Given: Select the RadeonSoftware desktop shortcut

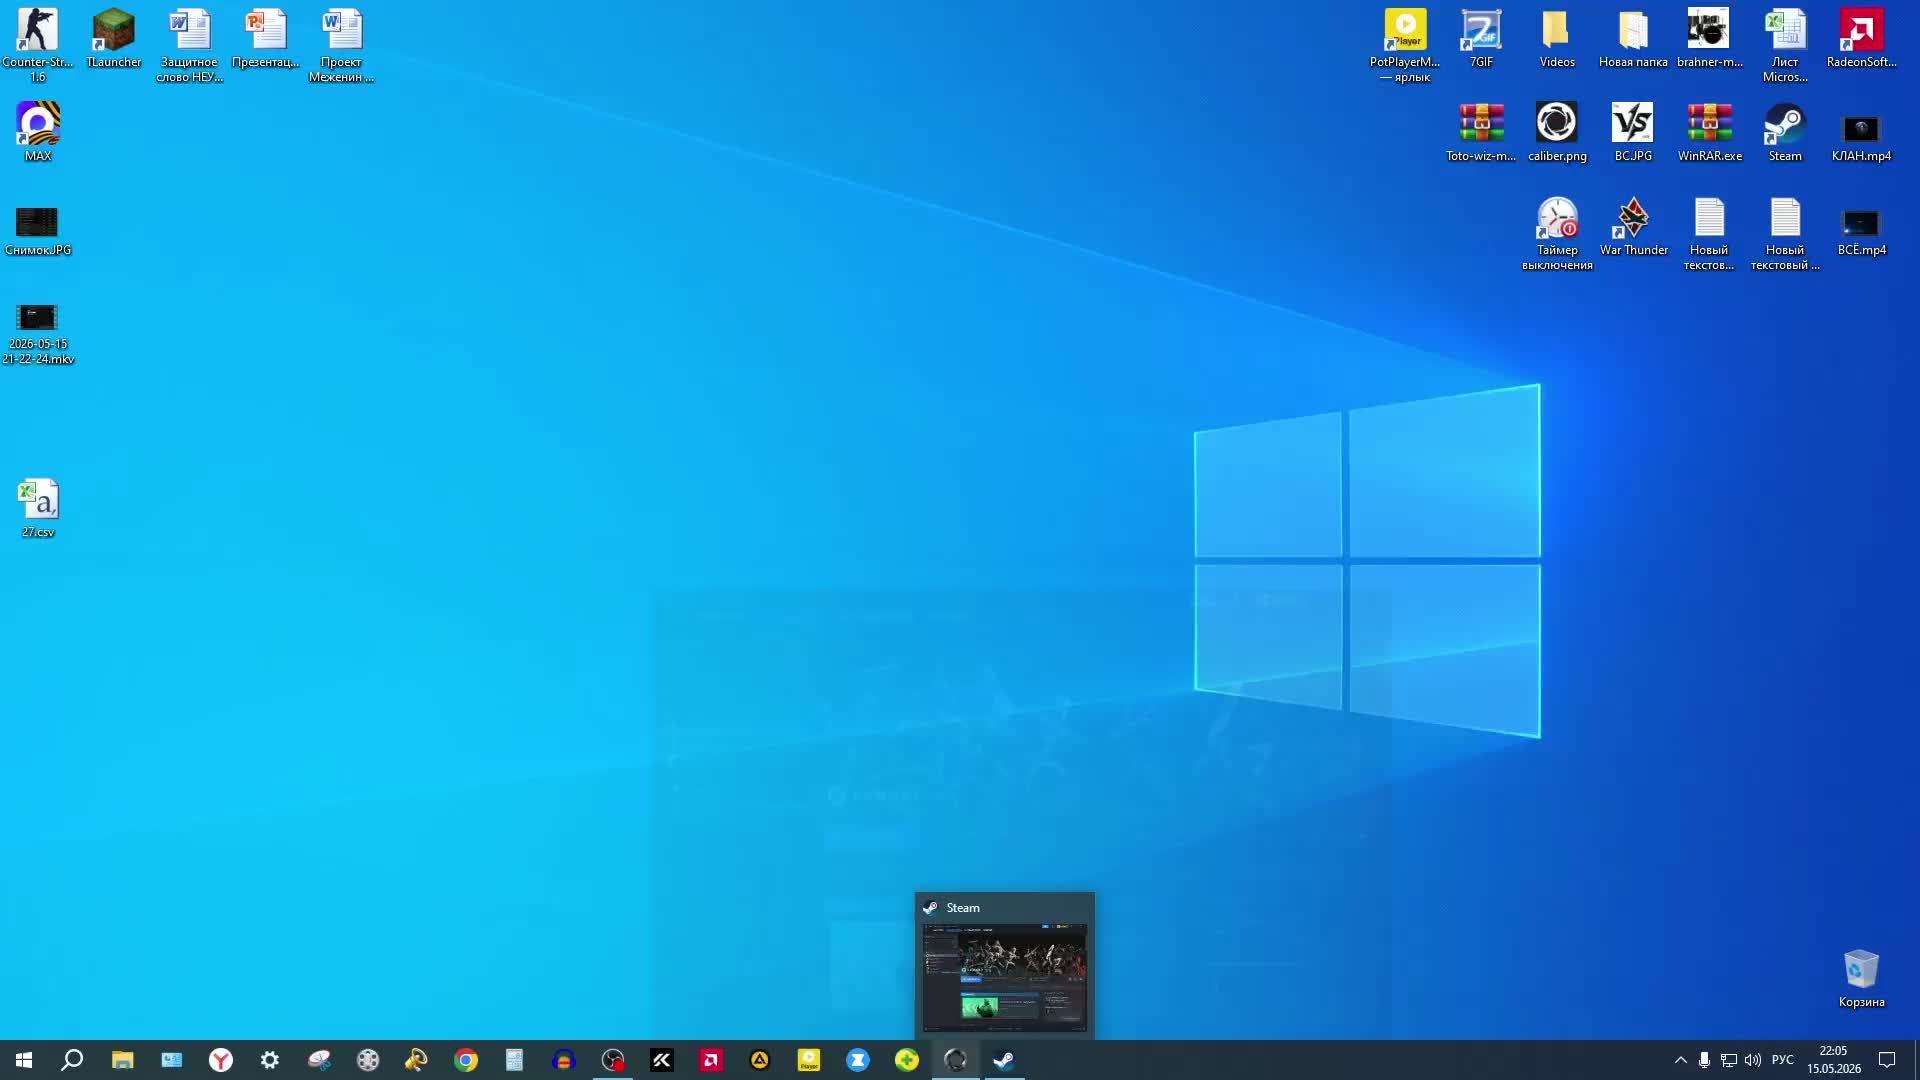Looking at the screenshot, I should [x=1861, y=40].
